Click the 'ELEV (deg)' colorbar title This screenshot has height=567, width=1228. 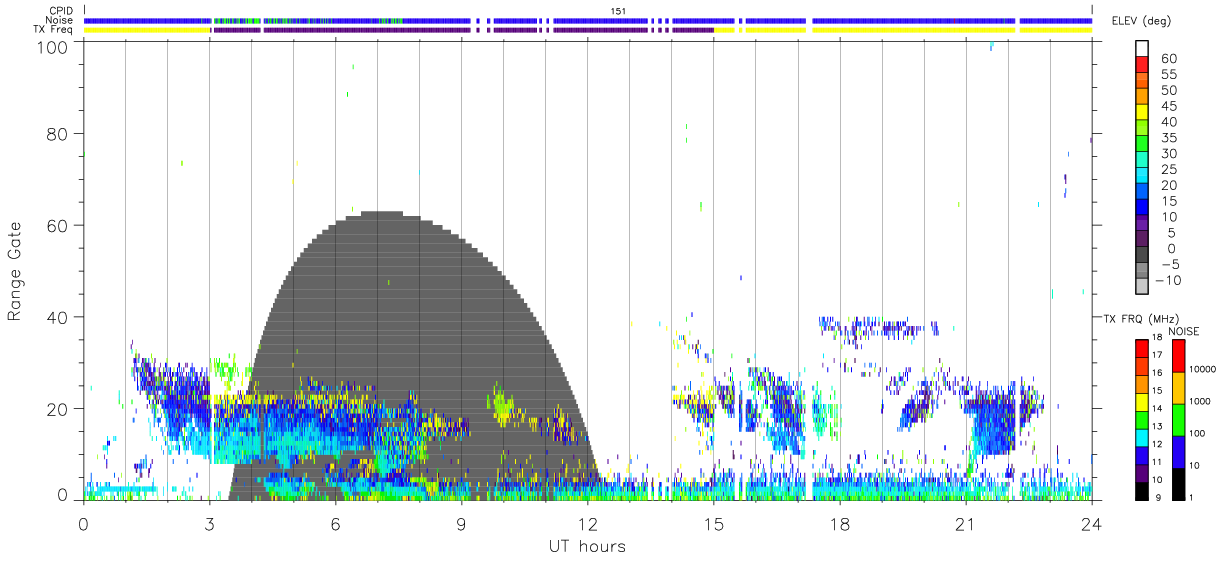coord(1140,21)
